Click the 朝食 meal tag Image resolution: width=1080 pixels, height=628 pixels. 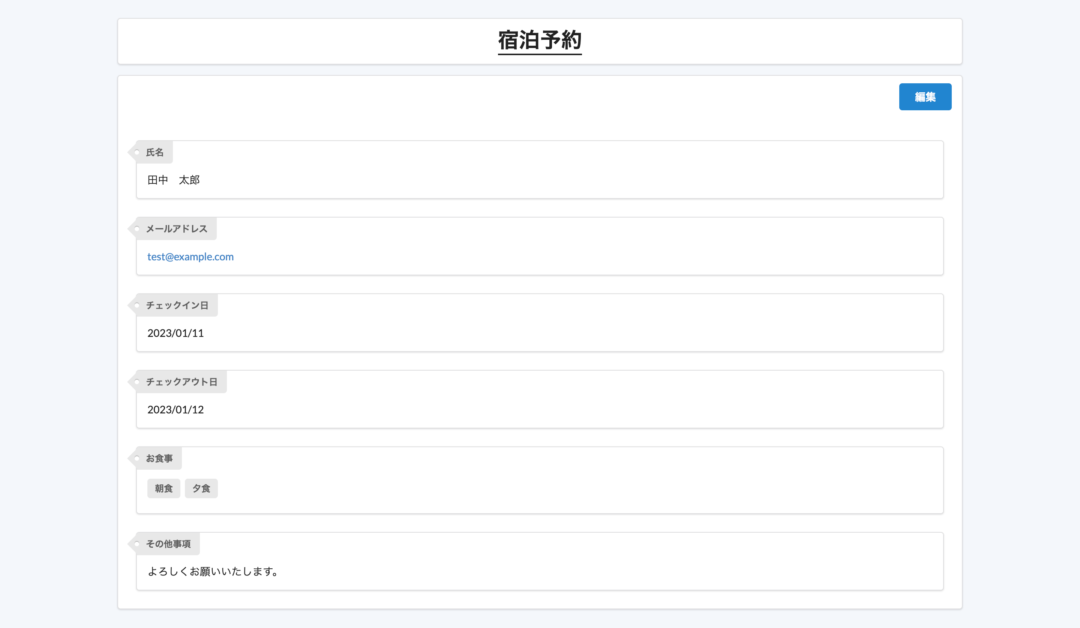point(163,489)
